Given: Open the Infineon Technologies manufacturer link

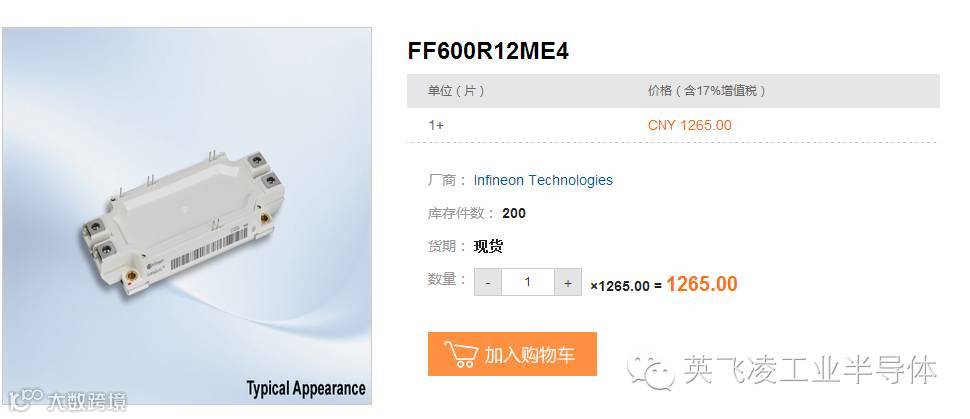Looking at the screenshot, I should (x=543, y=180).
